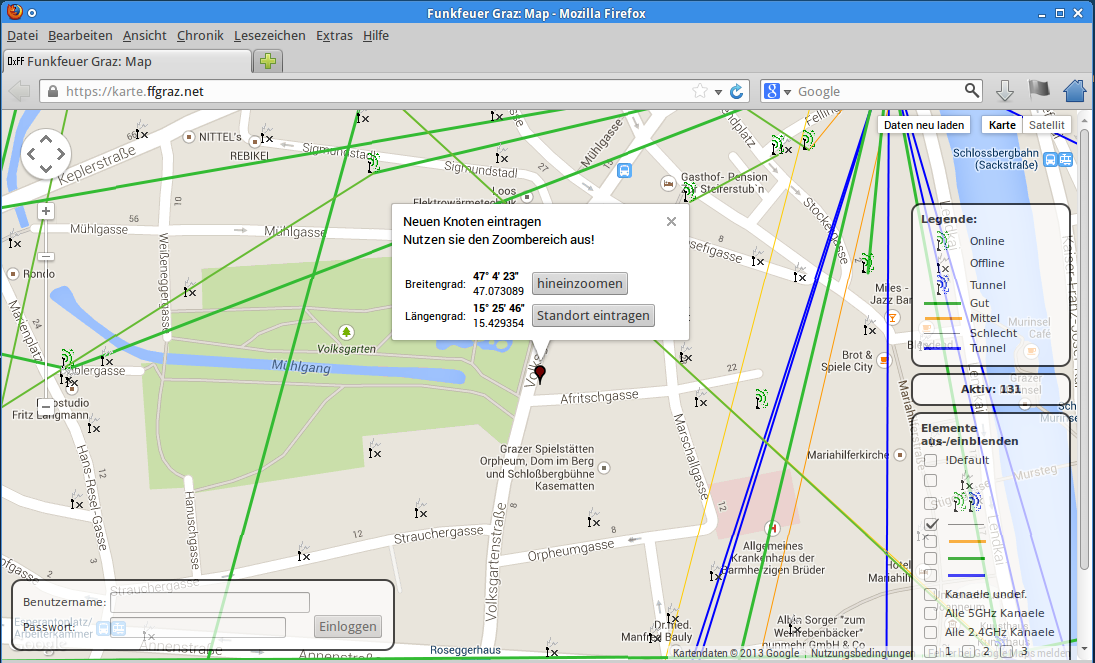
Task: Click the new tab plus button
Action: click(268, 61)
